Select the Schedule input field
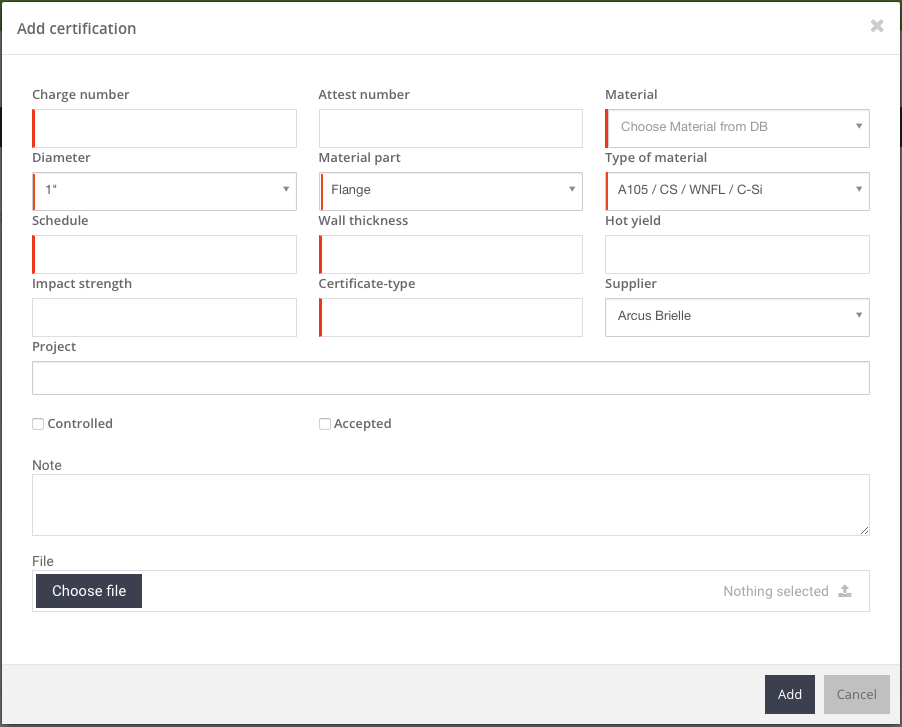 pyautogui.click(x=165, y=254)
